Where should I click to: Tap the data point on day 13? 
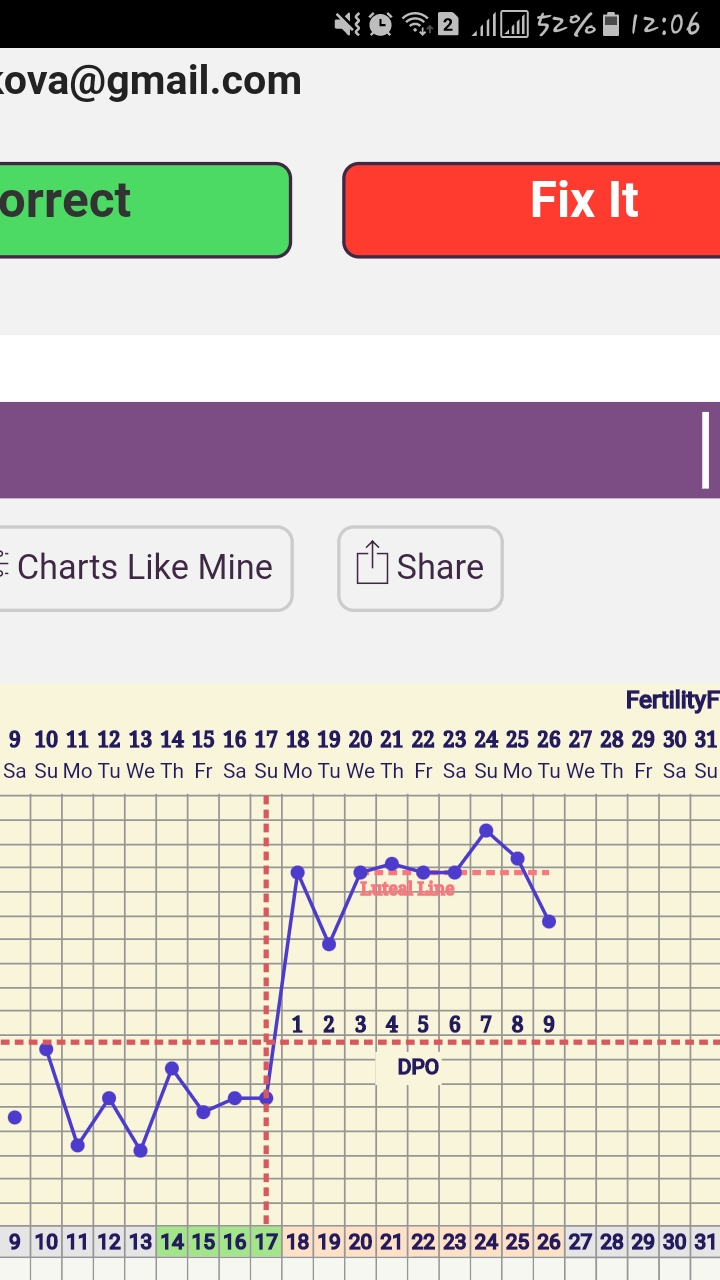pos(140,1150)
